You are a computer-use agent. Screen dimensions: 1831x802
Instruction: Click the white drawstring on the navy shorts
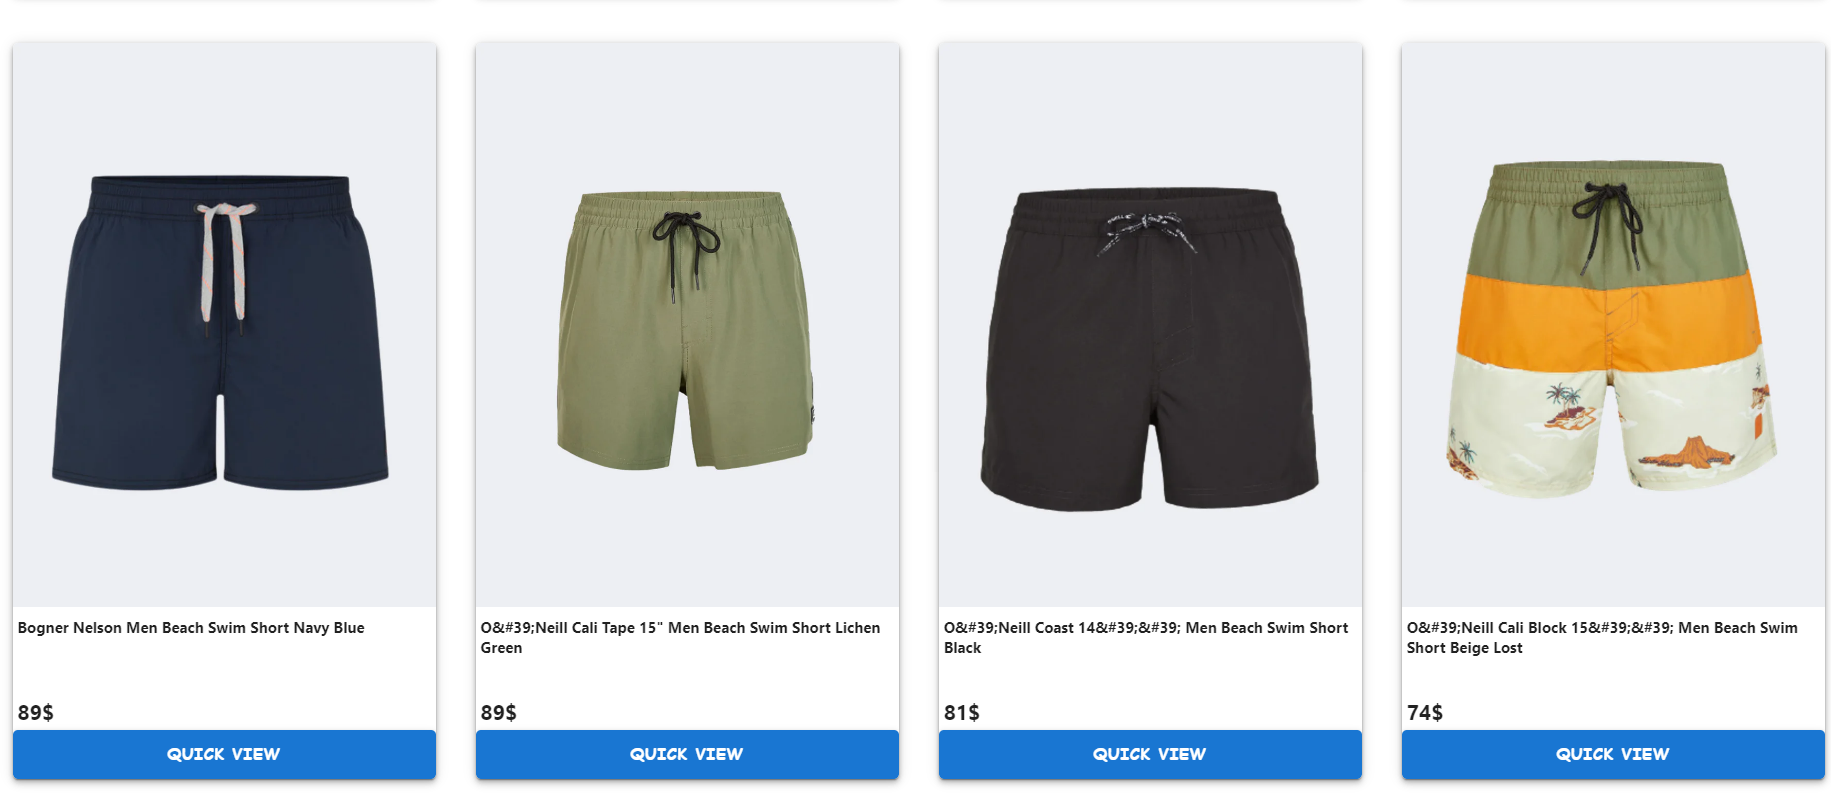(x=225, y=262)
